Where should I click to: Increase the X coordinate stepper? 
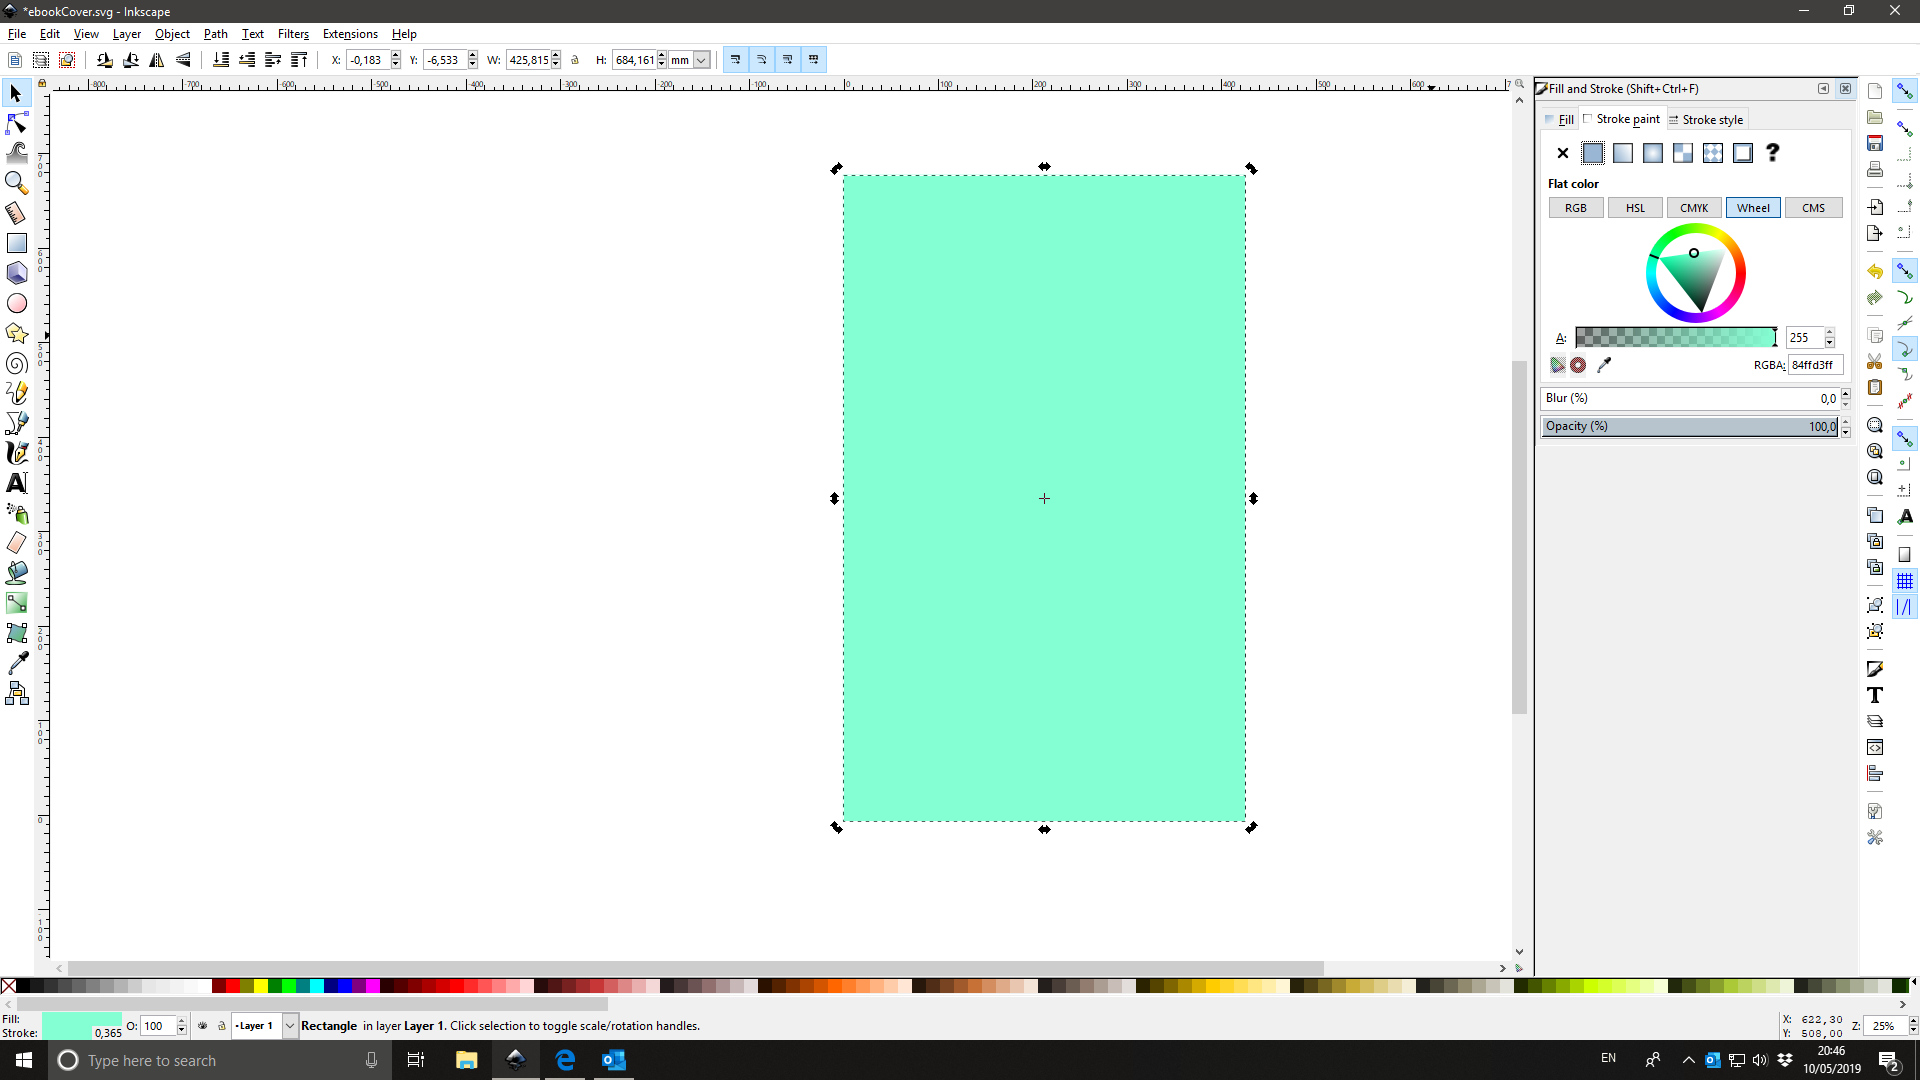(x=396, y=56)
